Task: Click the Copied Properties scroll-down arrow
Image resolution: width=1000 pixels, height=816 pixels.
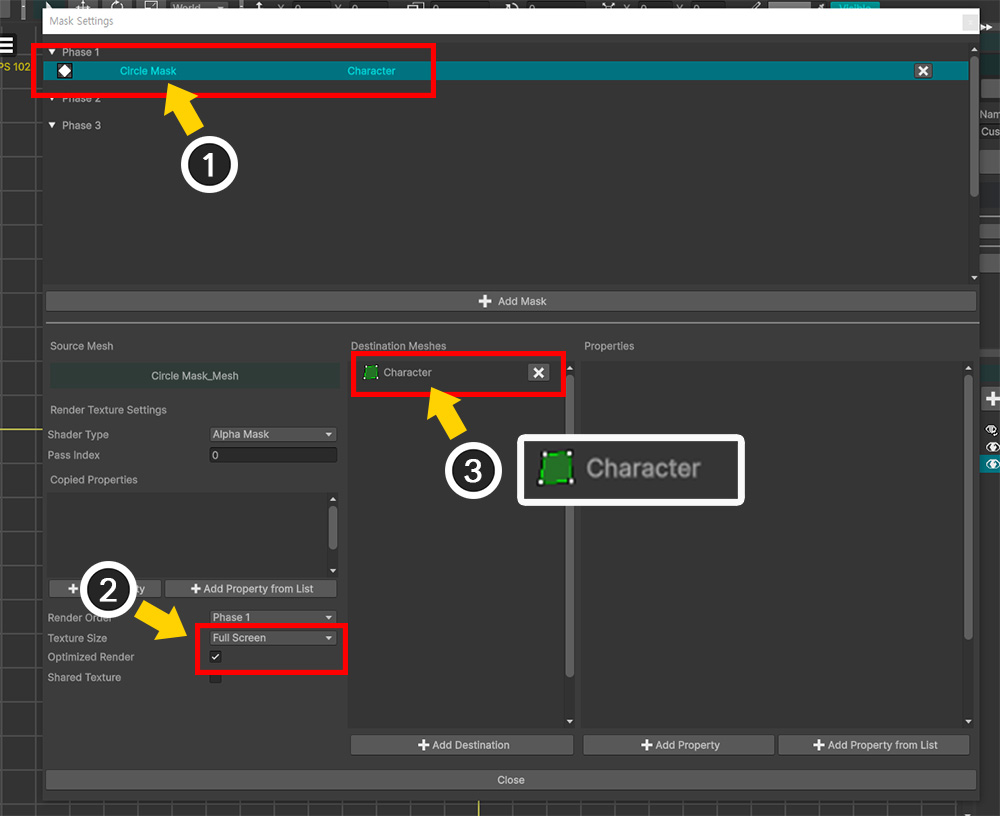Action: click(x=332, y=570)
